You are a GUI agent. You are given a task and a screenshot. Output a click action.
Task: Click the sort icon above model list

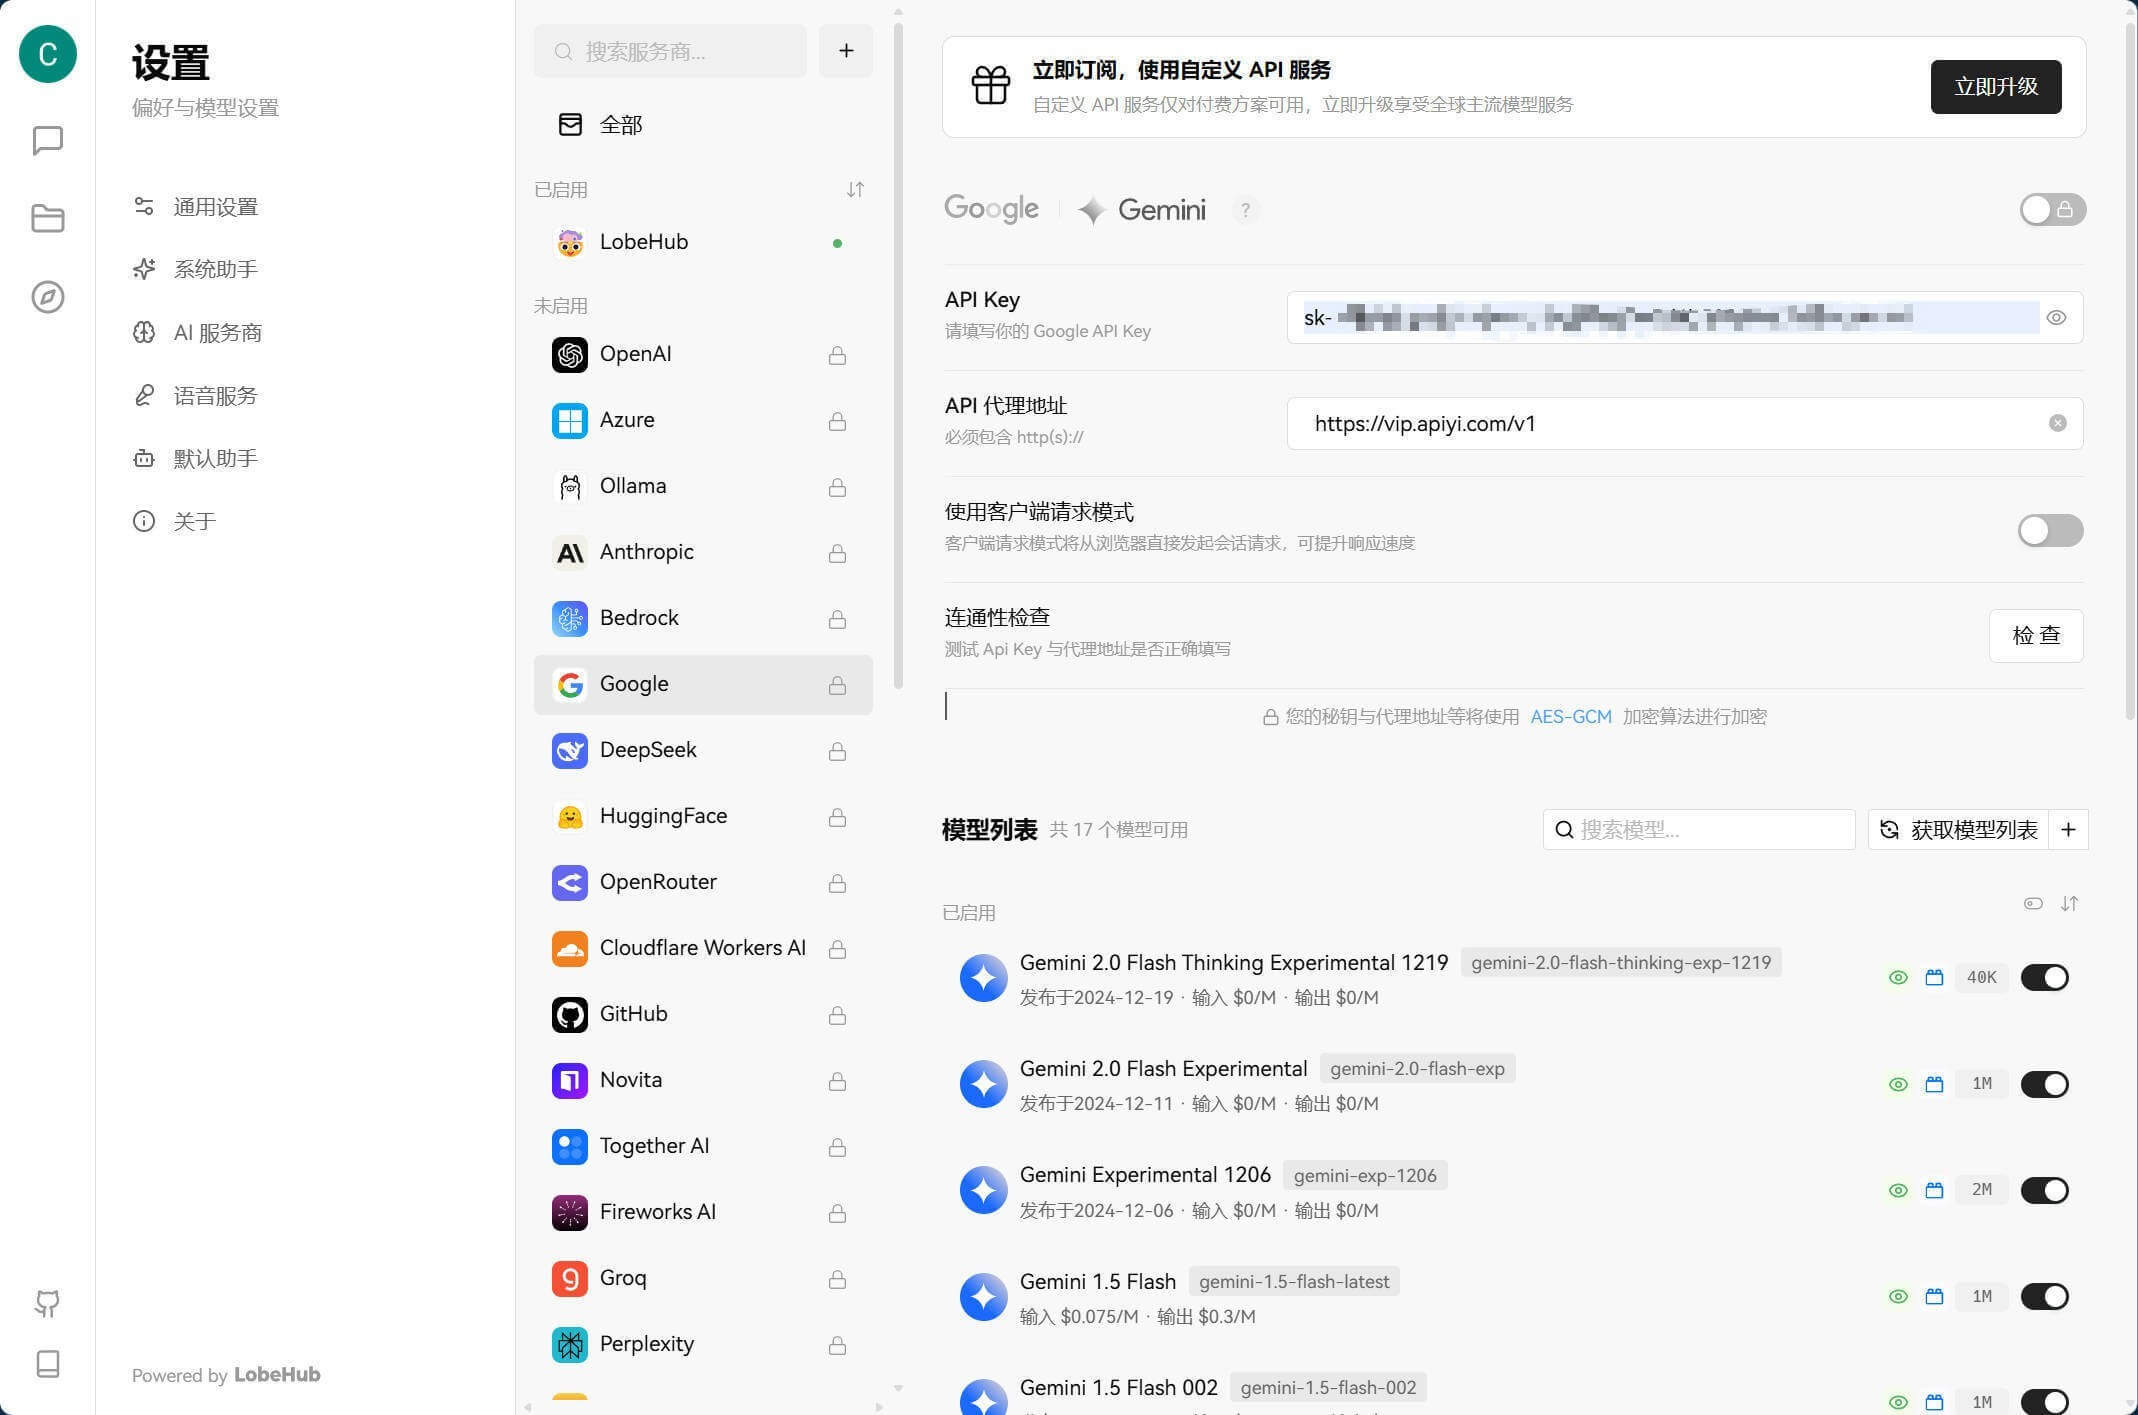(x=2070, y=904)
